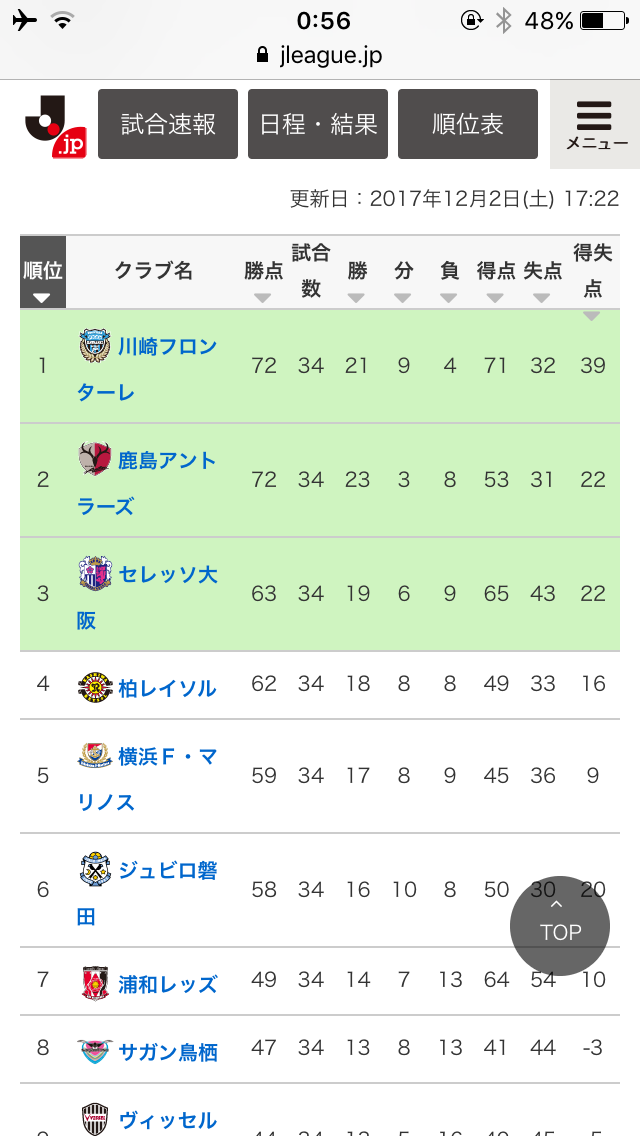Tap the Kawasaki Frontale club crest
This screenshot has height=1136, width=640.
click(95, 346)
